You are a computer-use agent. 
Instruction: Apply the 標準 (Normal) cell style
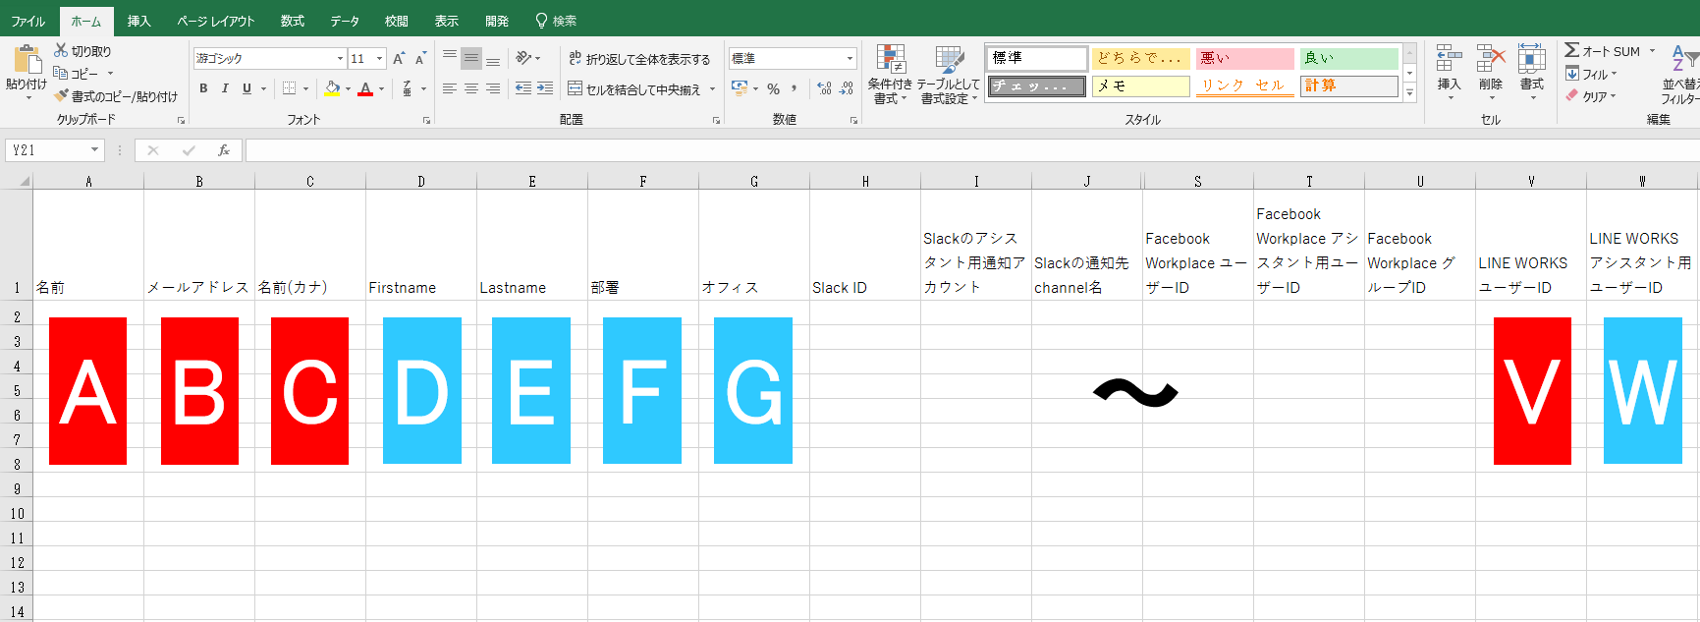pyautogui.click(x=1037, y=58)
